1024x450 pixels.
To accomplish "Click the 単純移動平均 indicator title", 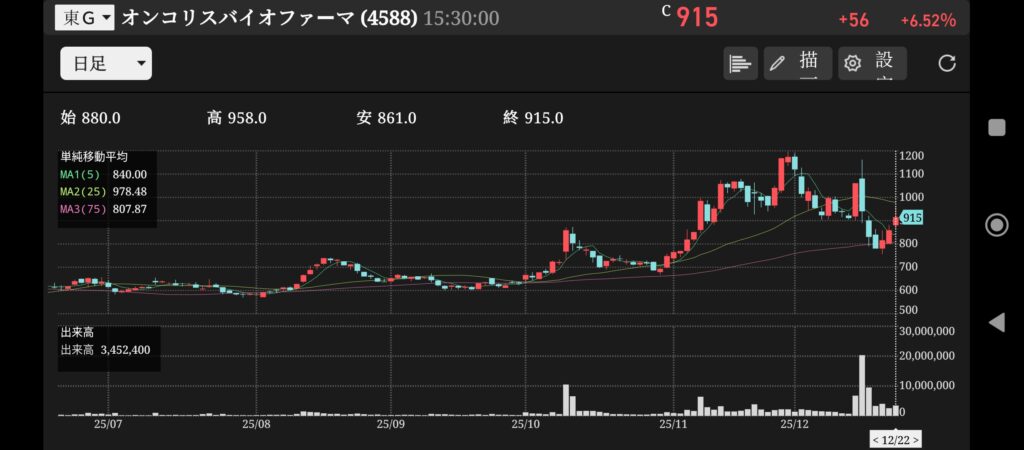I will click(x=94, y=157).
